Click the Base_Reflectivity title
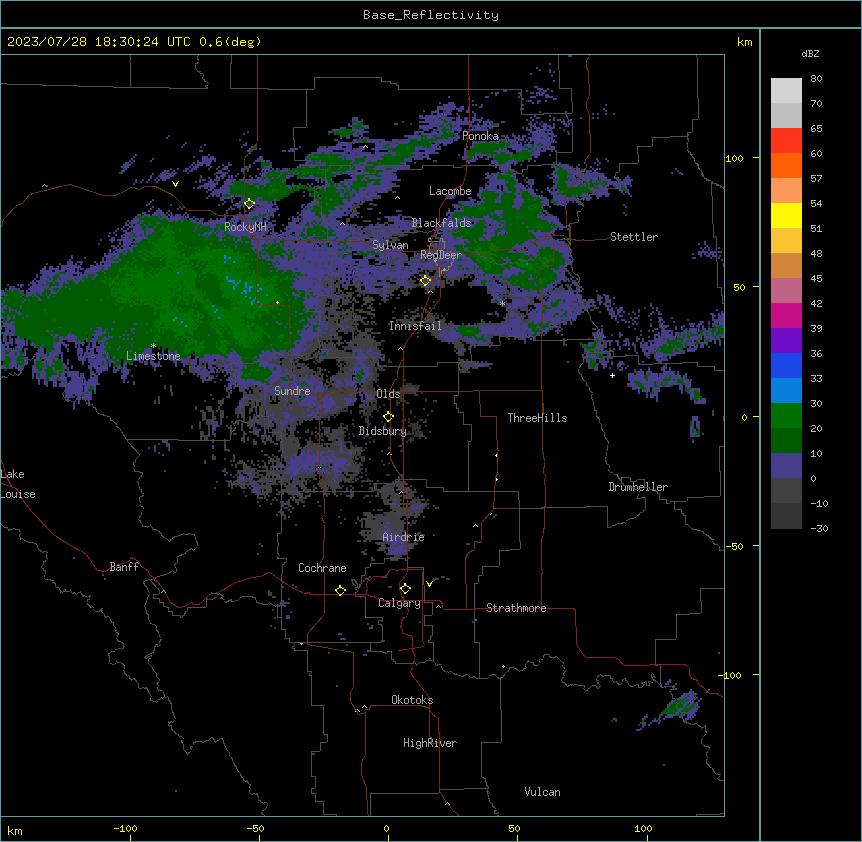The width and height of the screenshot is (862, 842). click(x=431, y=15)
